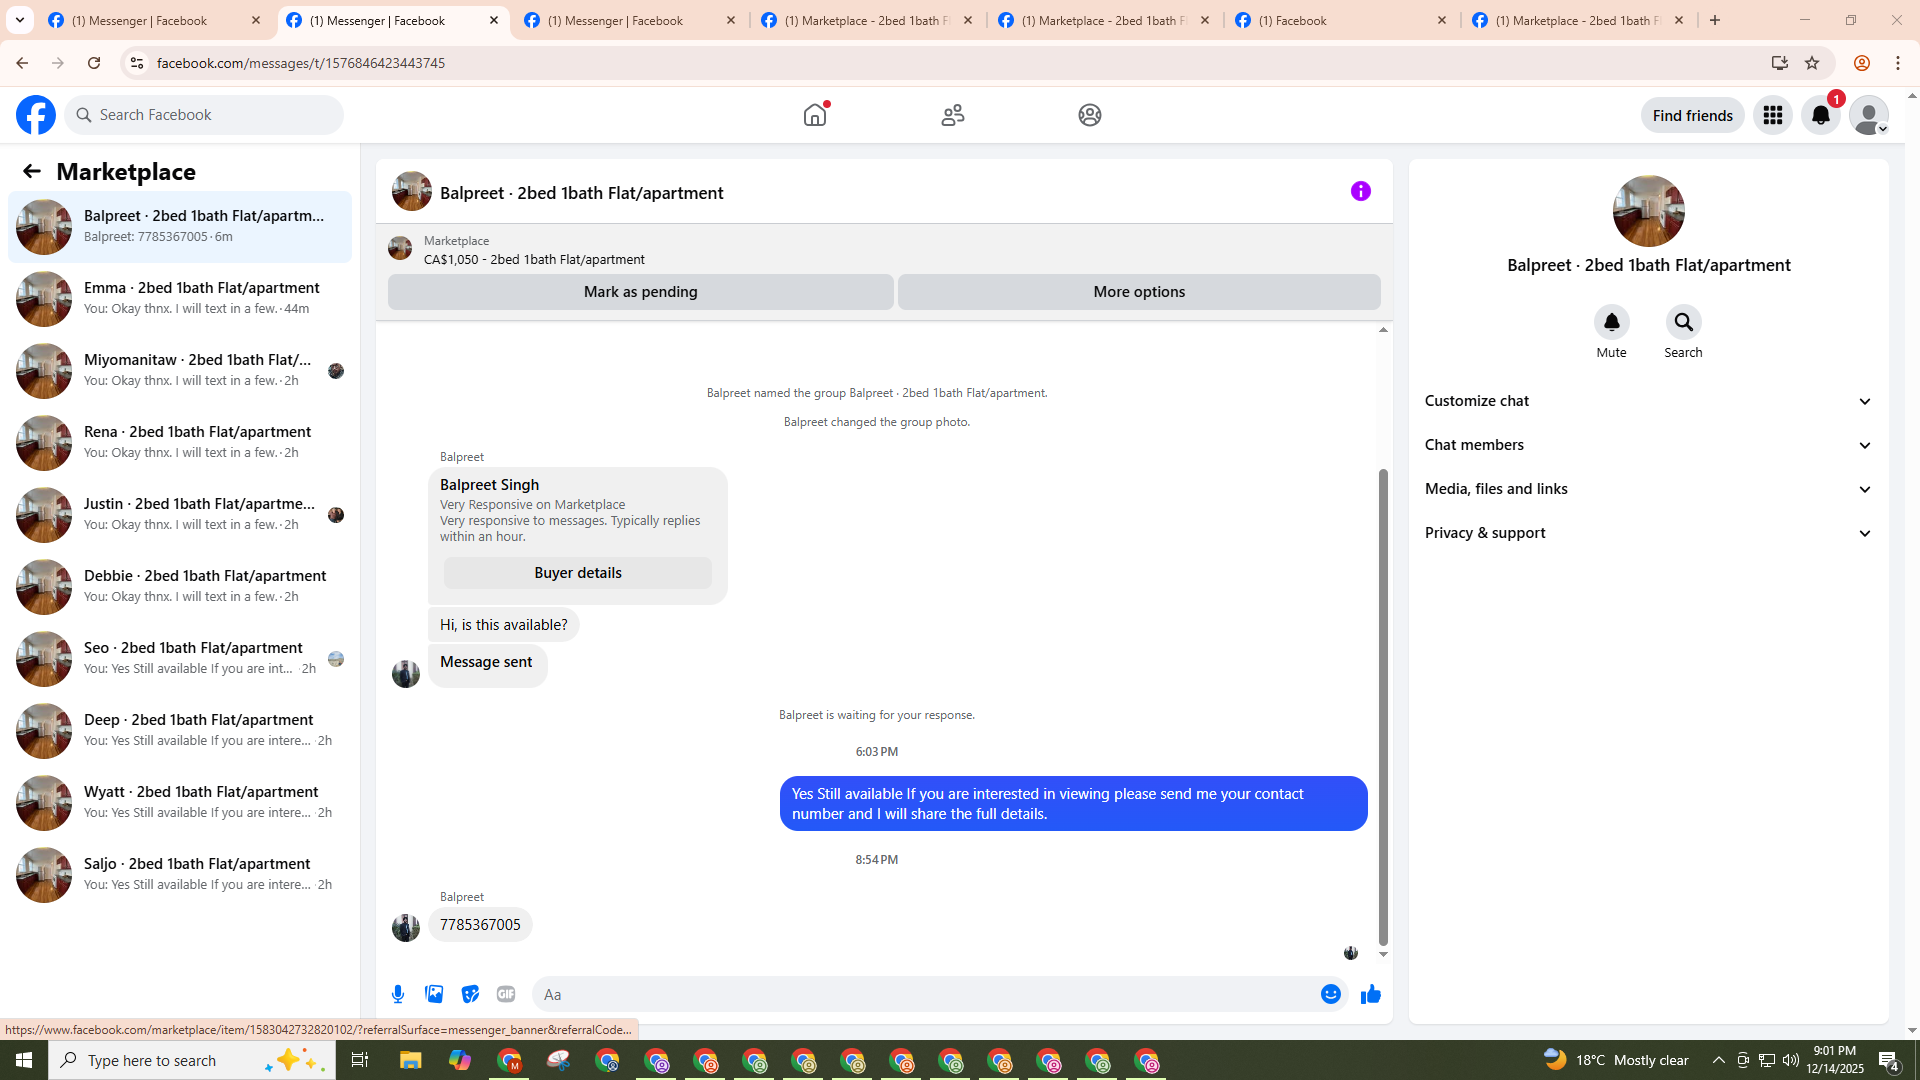
Task: Open the GIF picker
Action: [506, 994]
